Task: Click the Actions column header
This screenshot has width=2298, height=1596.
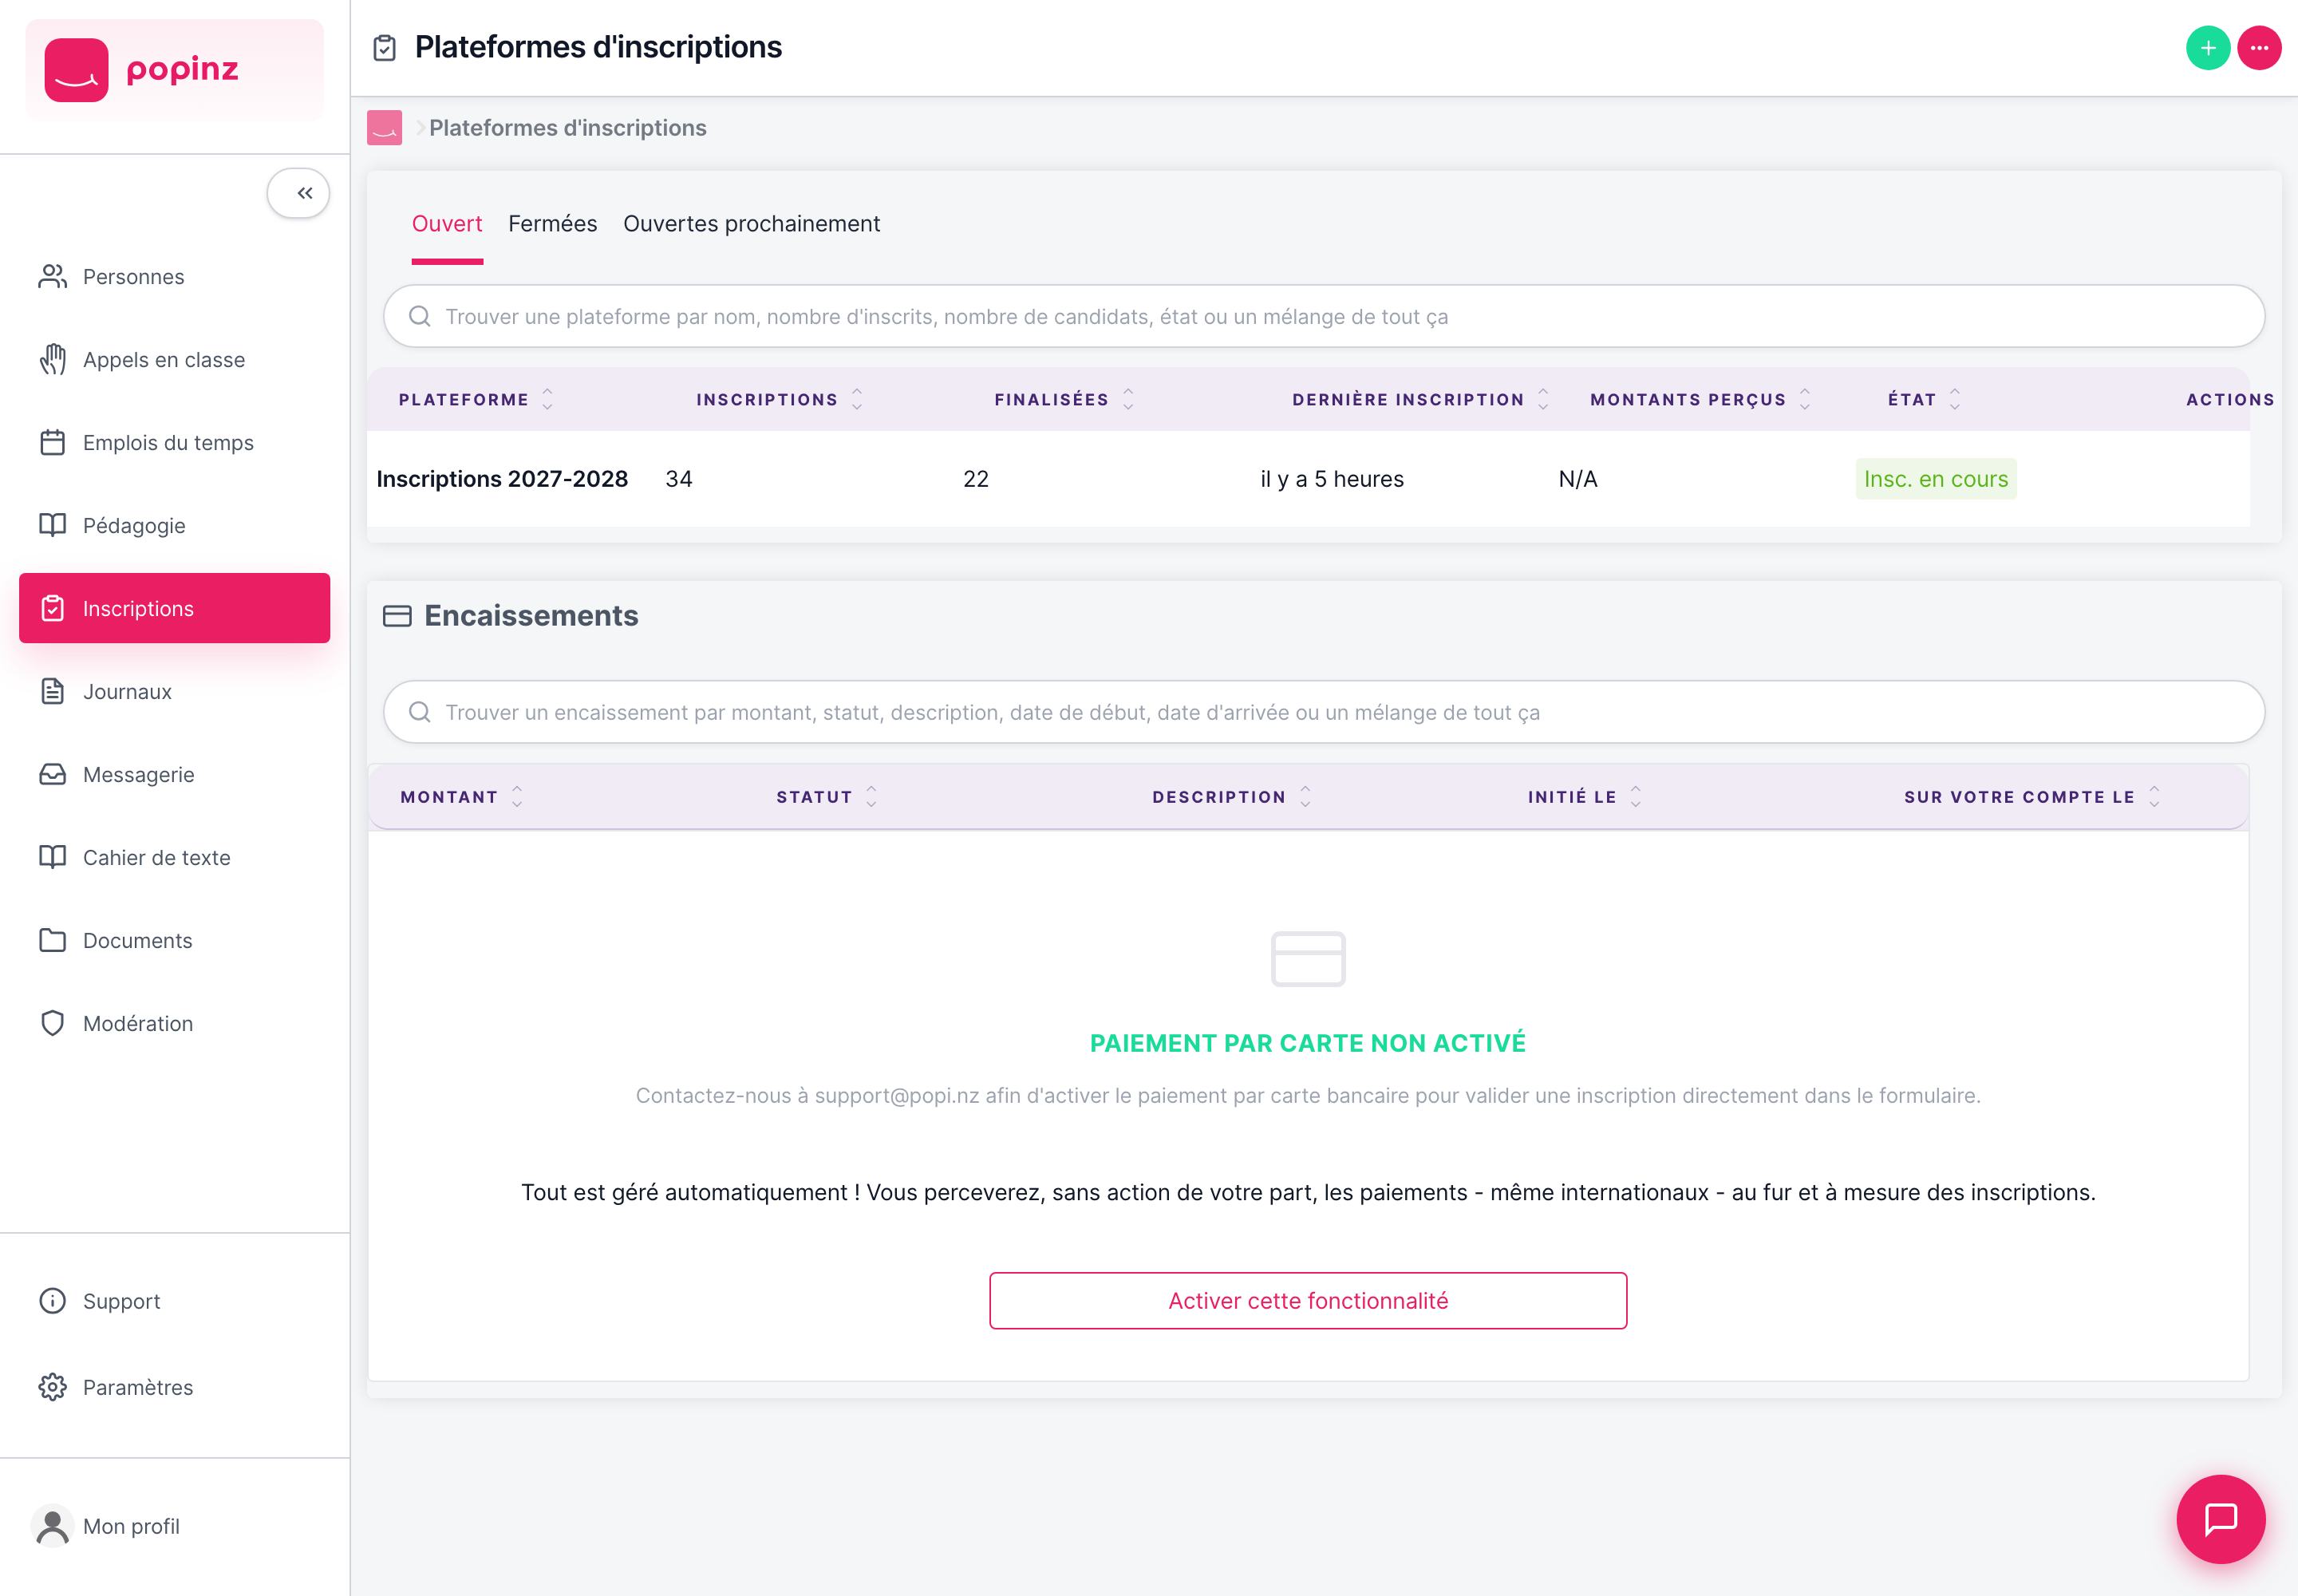Action: coord(2230,399)
